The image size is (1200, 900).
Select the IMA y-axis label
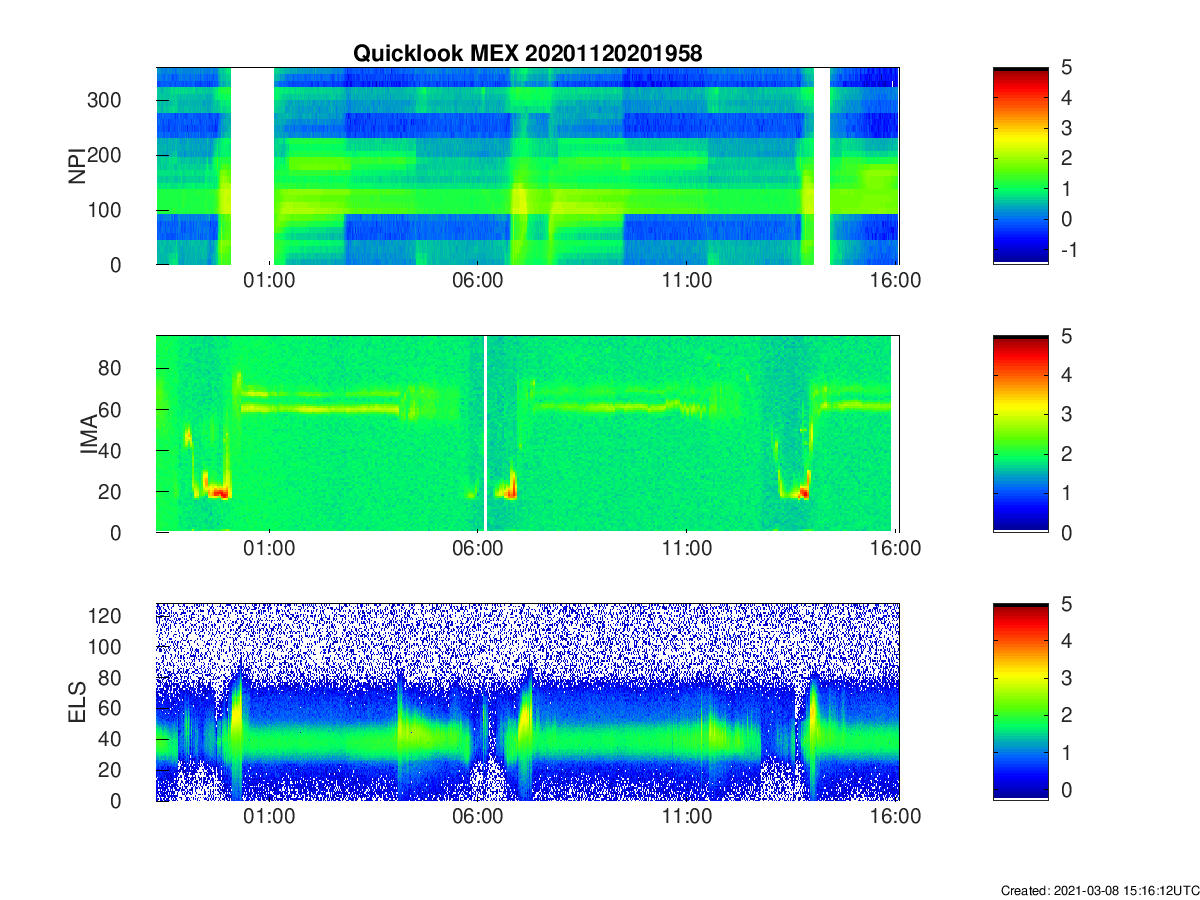[x=90, y=434]
